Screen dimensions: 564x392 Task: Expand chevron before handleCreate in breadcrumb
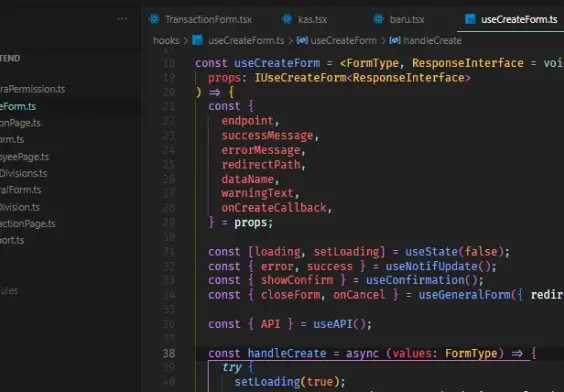(x=383, y=41)
